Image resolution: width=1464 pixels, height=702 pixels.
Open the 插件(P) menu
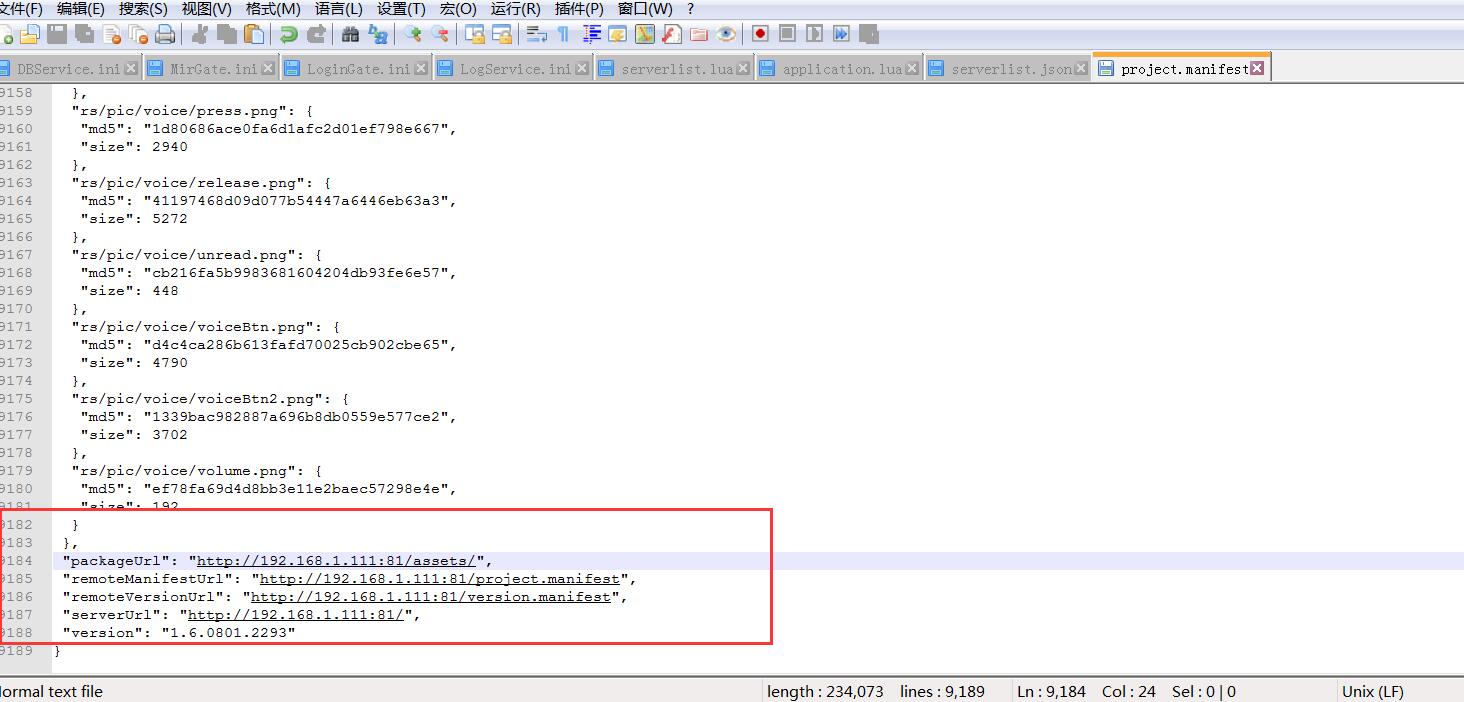click(x=579, y=9)
